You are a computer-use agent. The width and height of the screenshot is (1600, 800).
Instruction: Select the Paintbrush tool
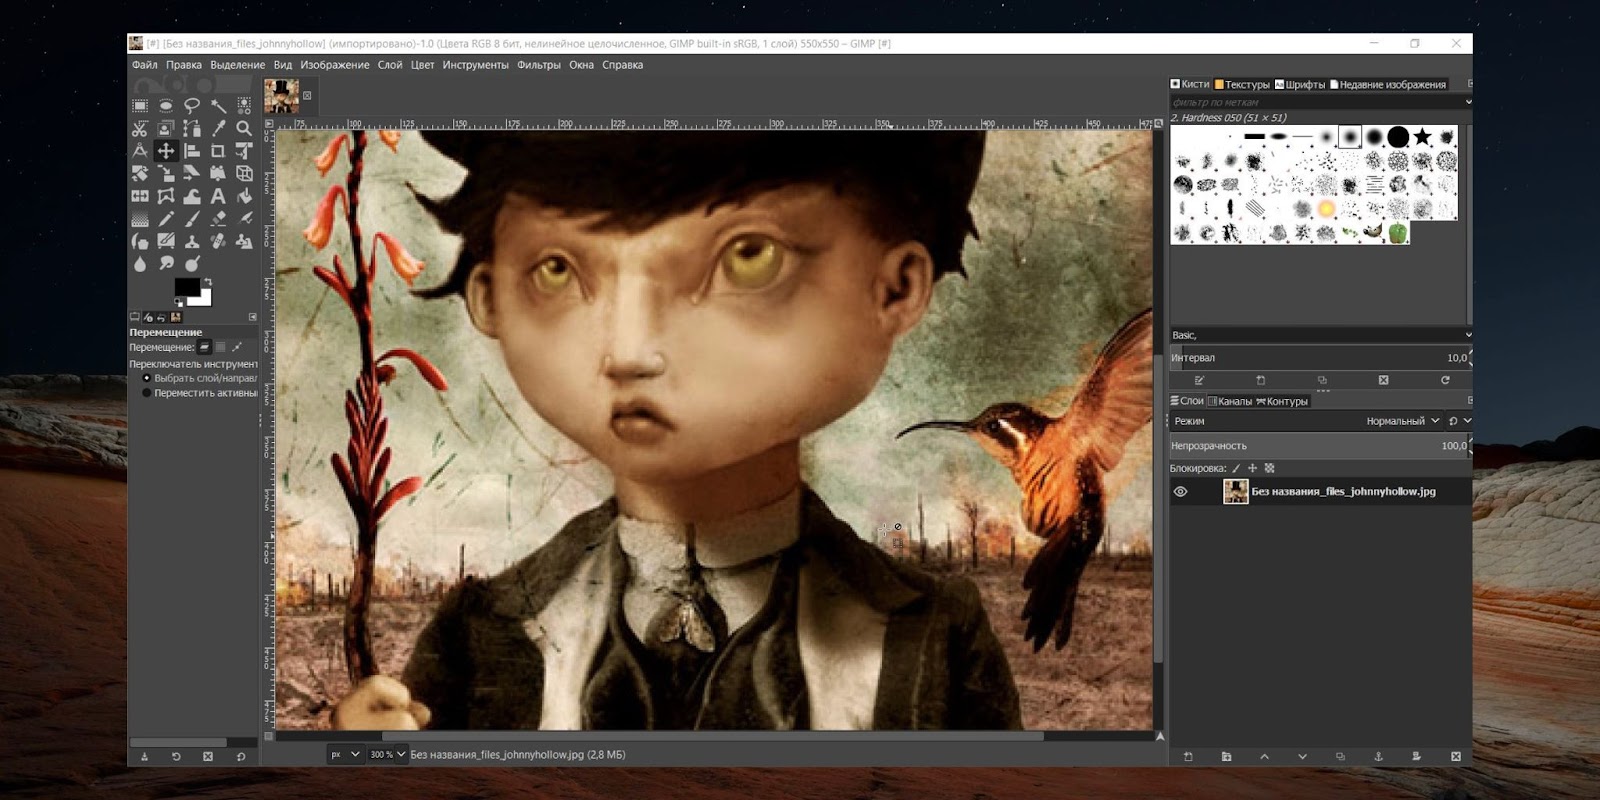pyautogui.click(x=192, y=219)
